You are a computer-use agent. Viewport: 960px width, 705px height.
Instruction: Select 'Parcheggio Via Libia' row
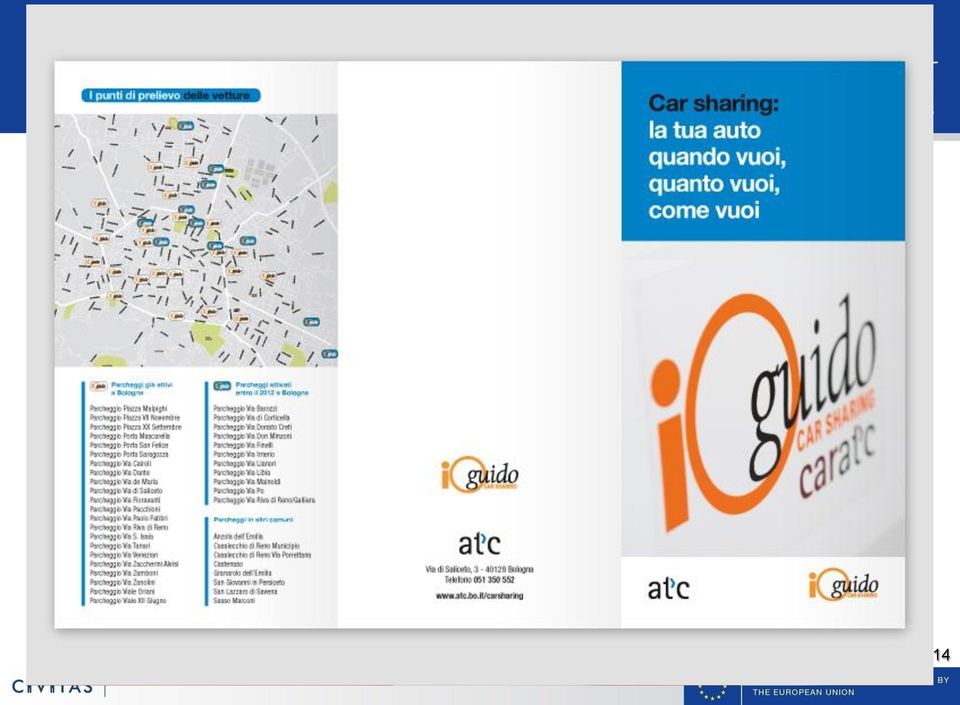(242, 472)
